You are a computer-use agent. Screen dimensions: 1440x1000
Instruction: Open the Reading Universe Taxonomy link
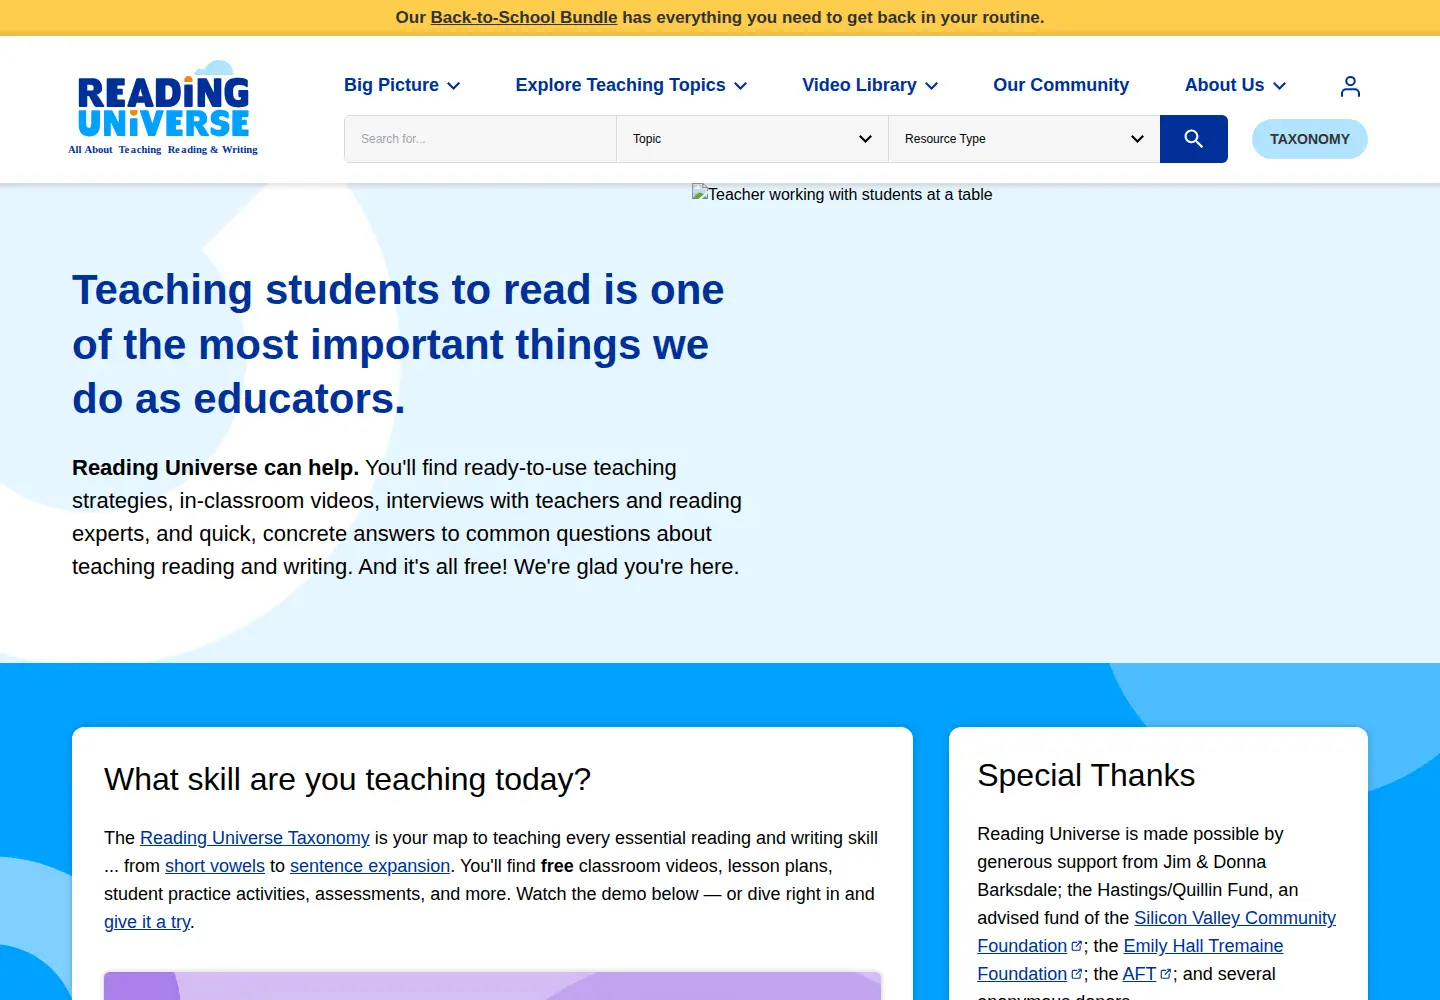[x=255, y=838]
